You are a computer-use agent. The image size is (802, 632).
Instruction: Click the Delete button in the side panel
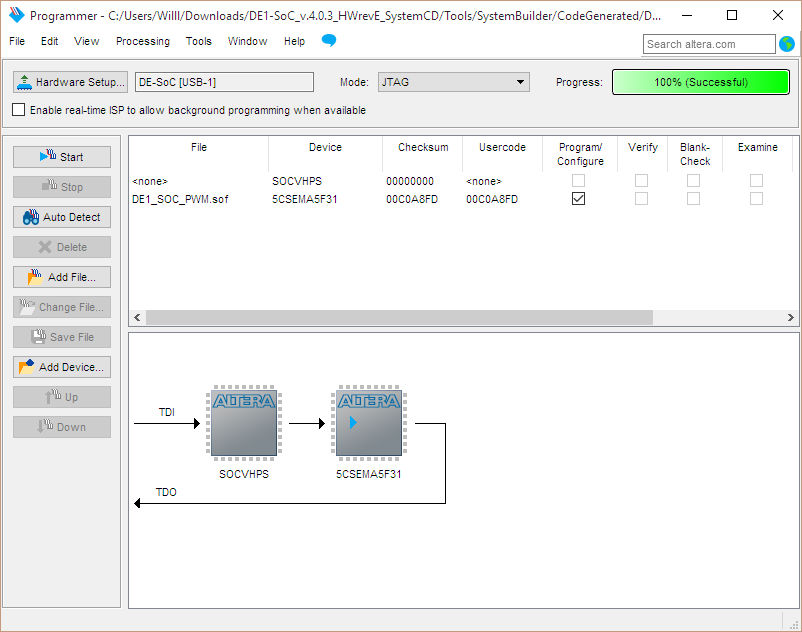click(x=62, y=247)
